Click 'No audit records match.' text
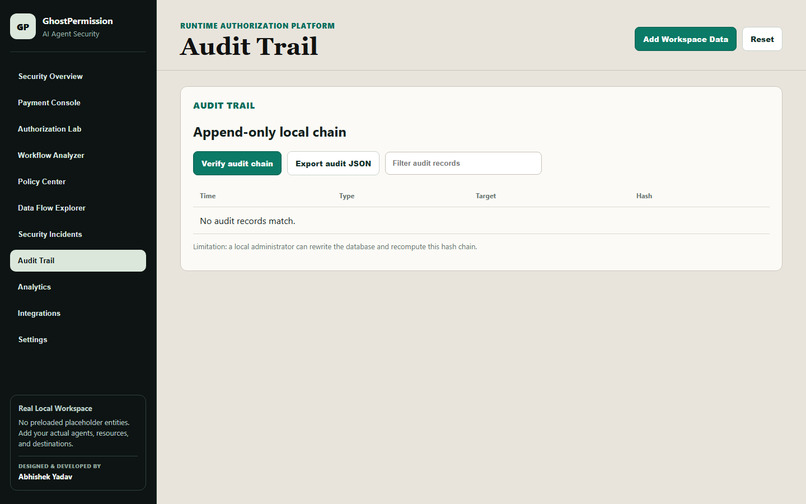Viewport: 806px width, 504px height. (x=247, y=221)
